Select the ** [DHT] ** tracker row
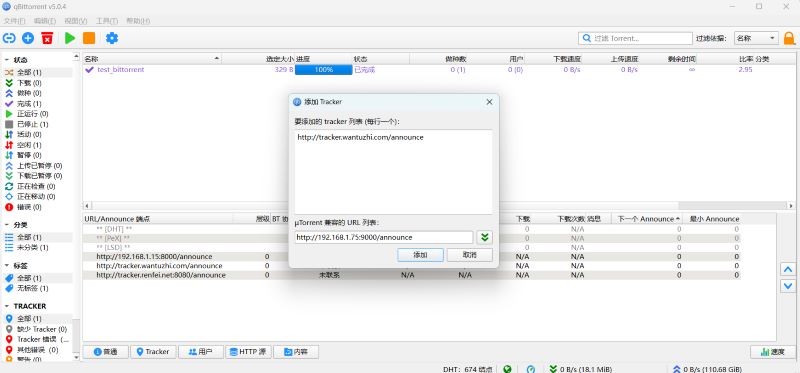 pos(412,229)
